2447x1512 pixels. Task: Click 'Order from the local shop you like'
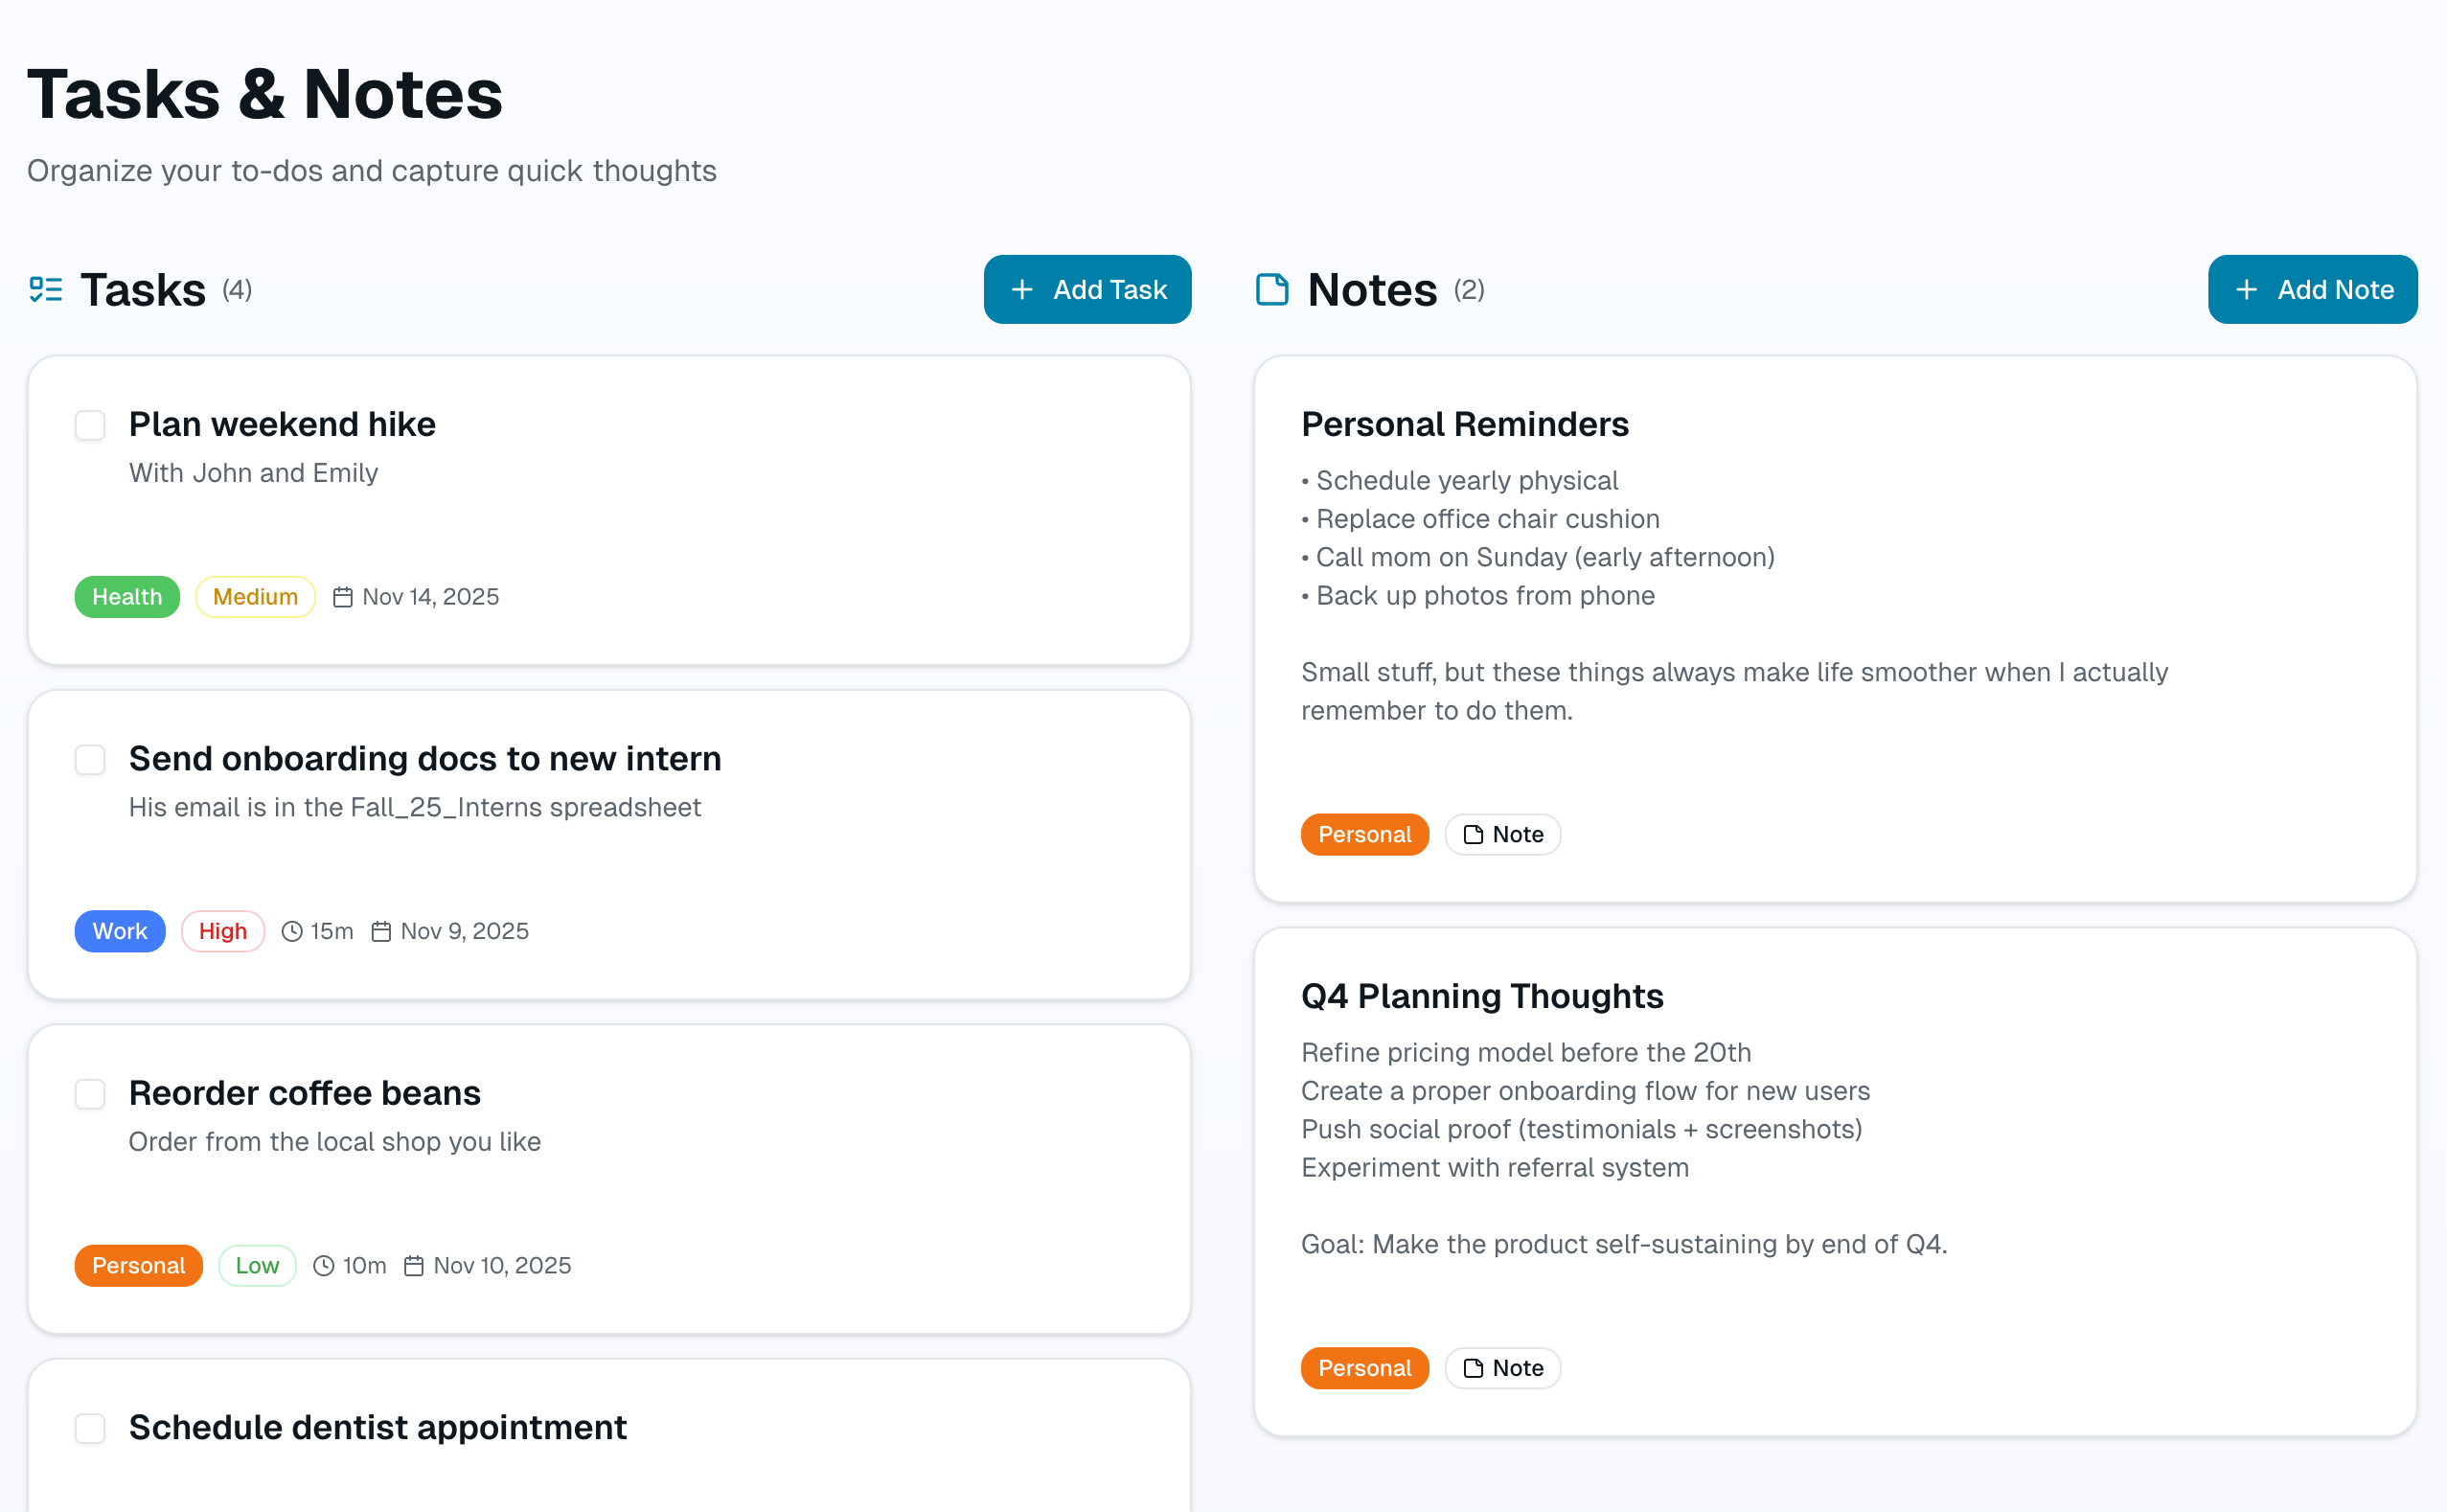click(335, 1142)
